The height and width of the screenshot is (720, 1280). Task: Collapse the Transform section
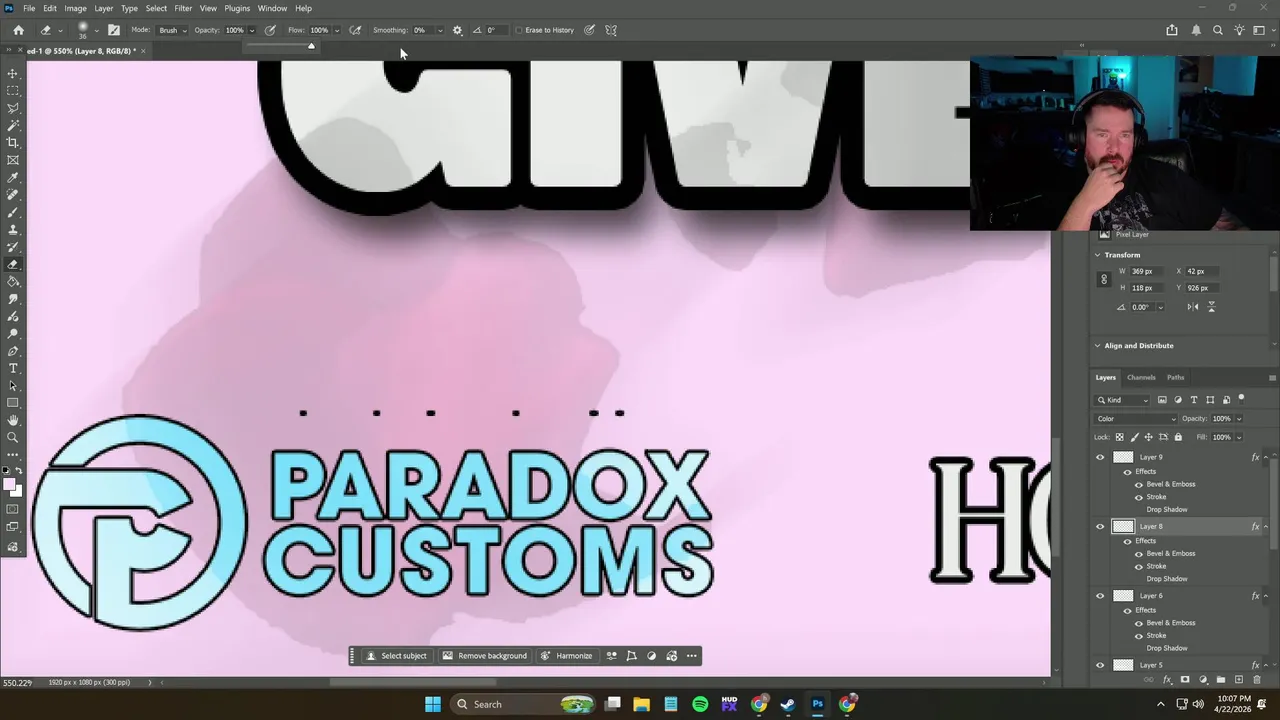pyautogui.click(x=1097, y=255)
